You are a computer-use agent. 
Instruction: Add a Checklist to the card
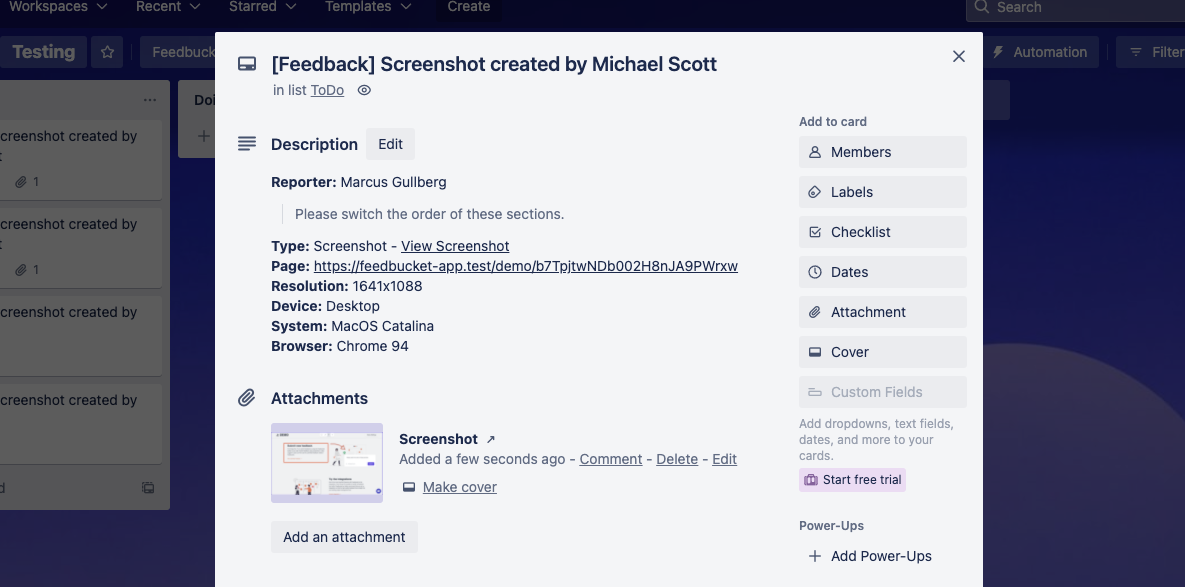pyautogui.click(x=883, y=232)
